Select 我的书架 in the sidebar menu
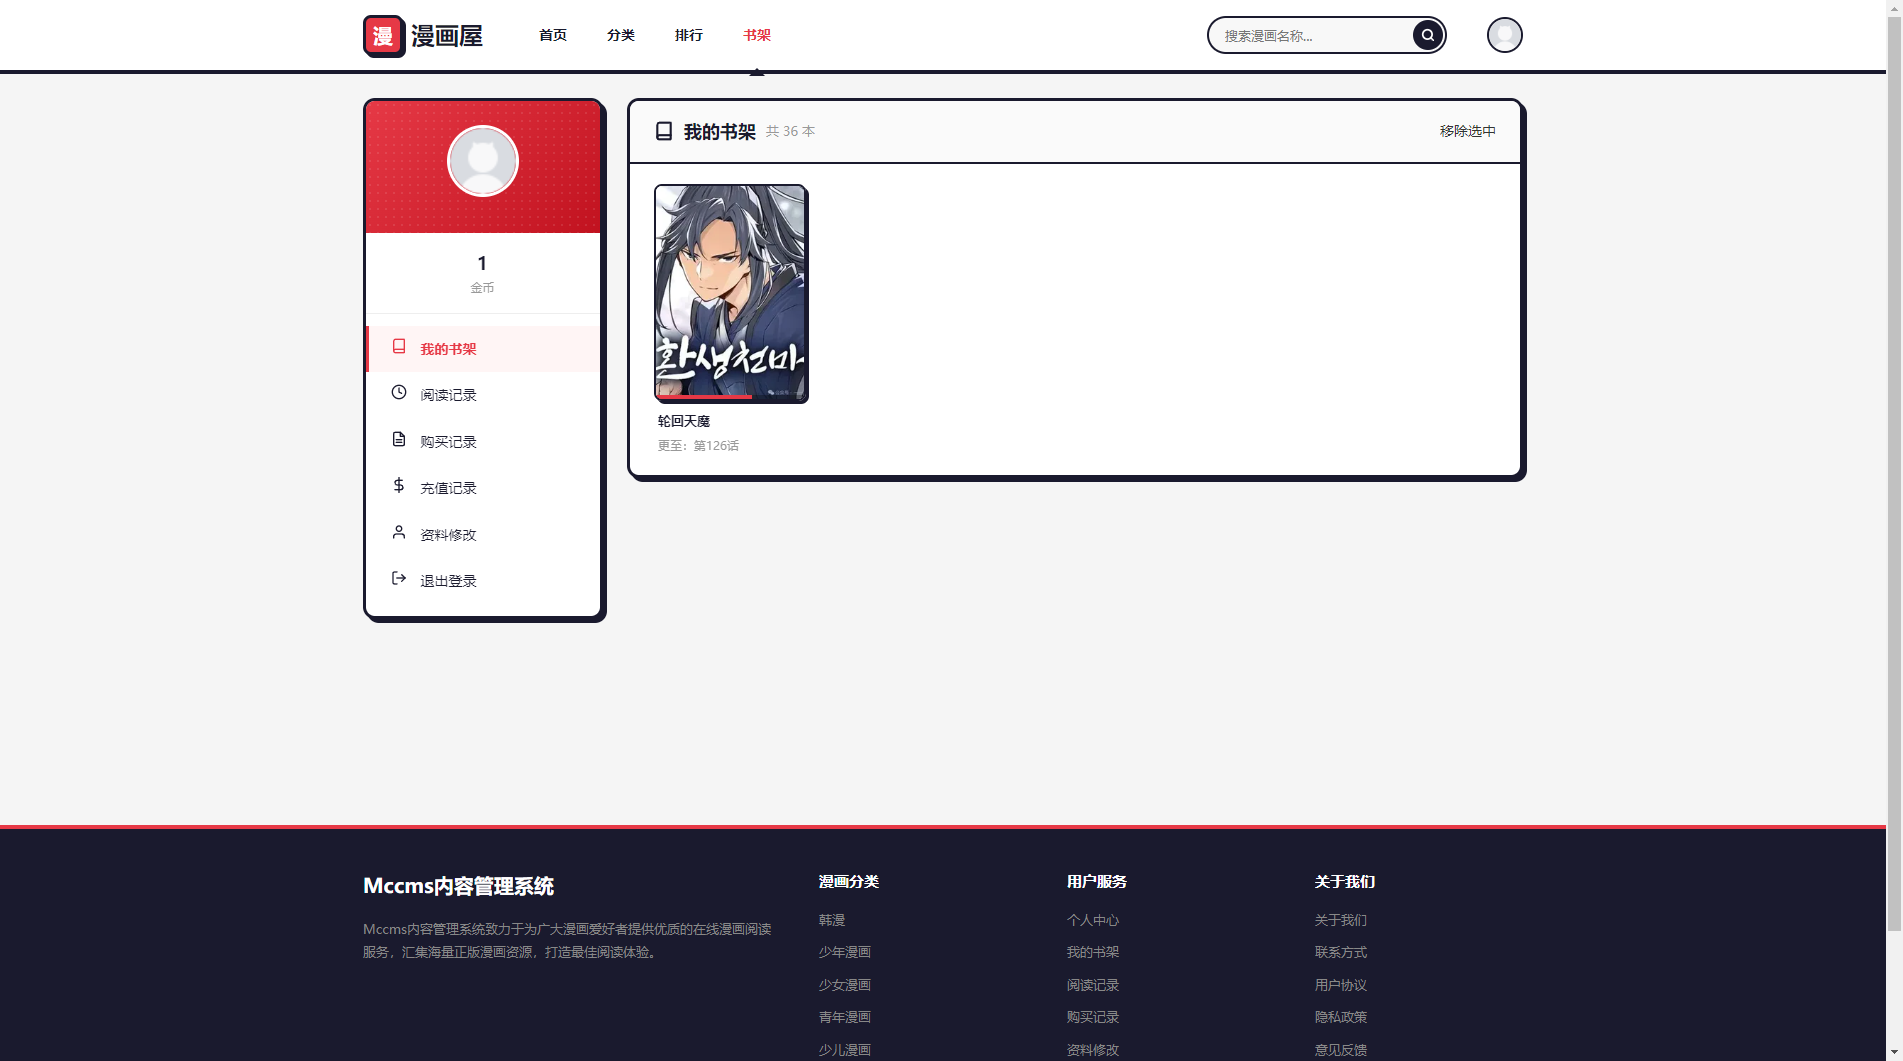Viewport: 1903px width, 1061px height. 483,349
